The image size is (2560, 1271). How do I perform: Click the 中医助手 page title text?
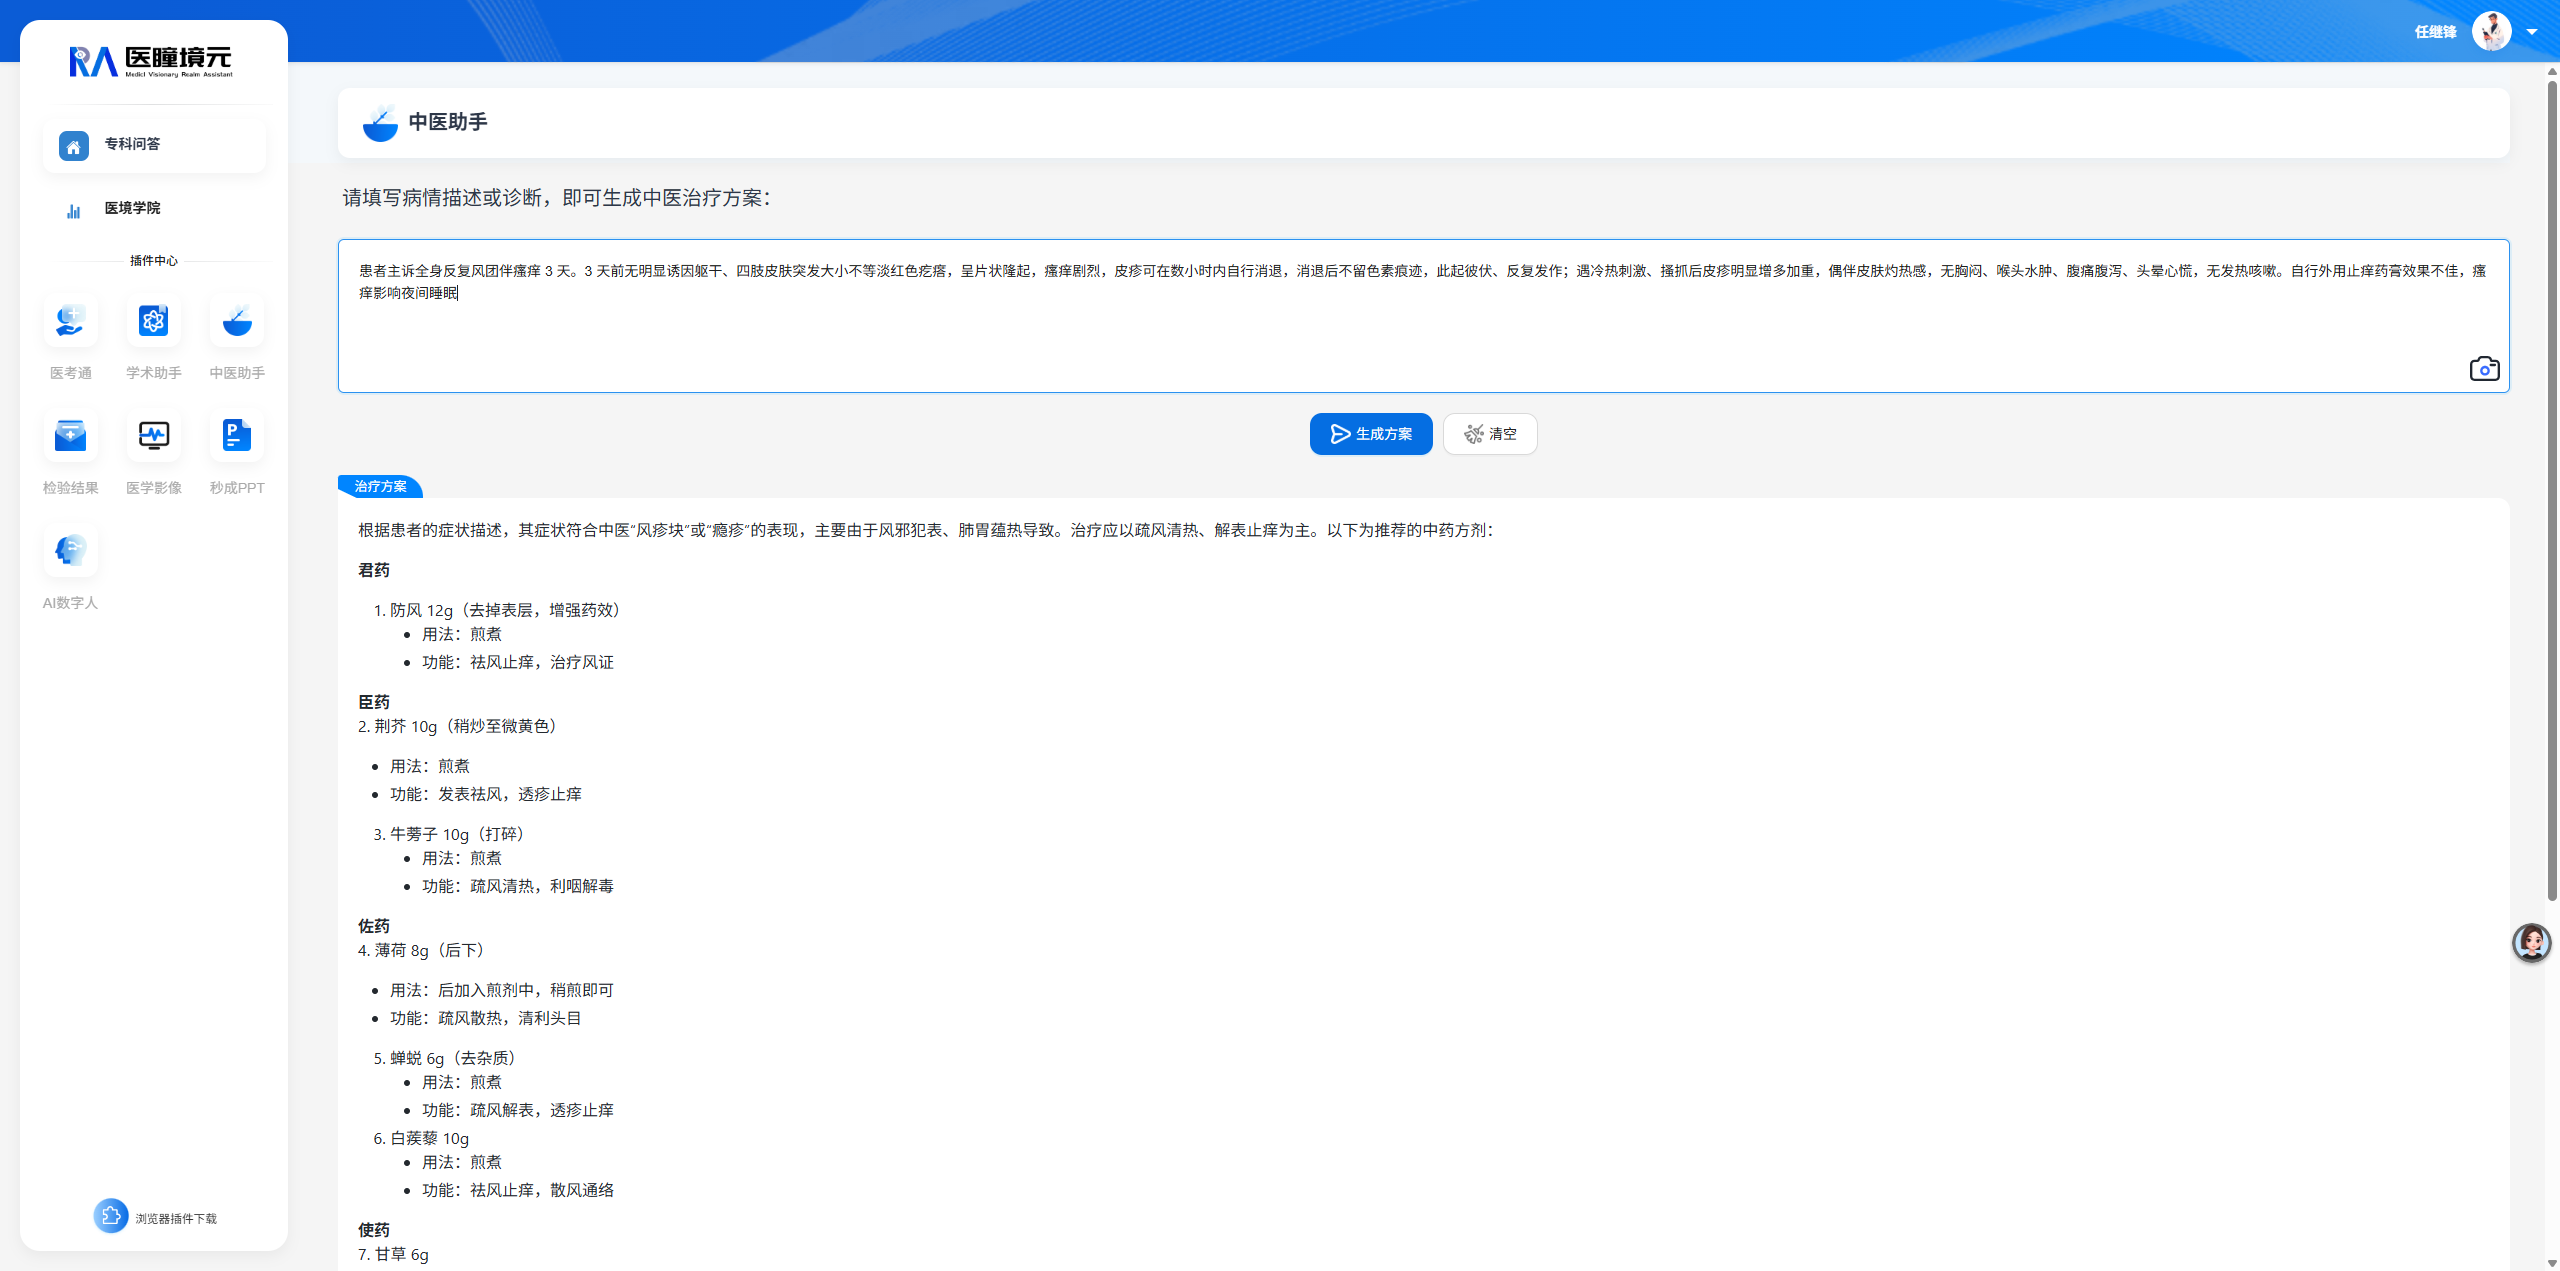tap(448, 122)
